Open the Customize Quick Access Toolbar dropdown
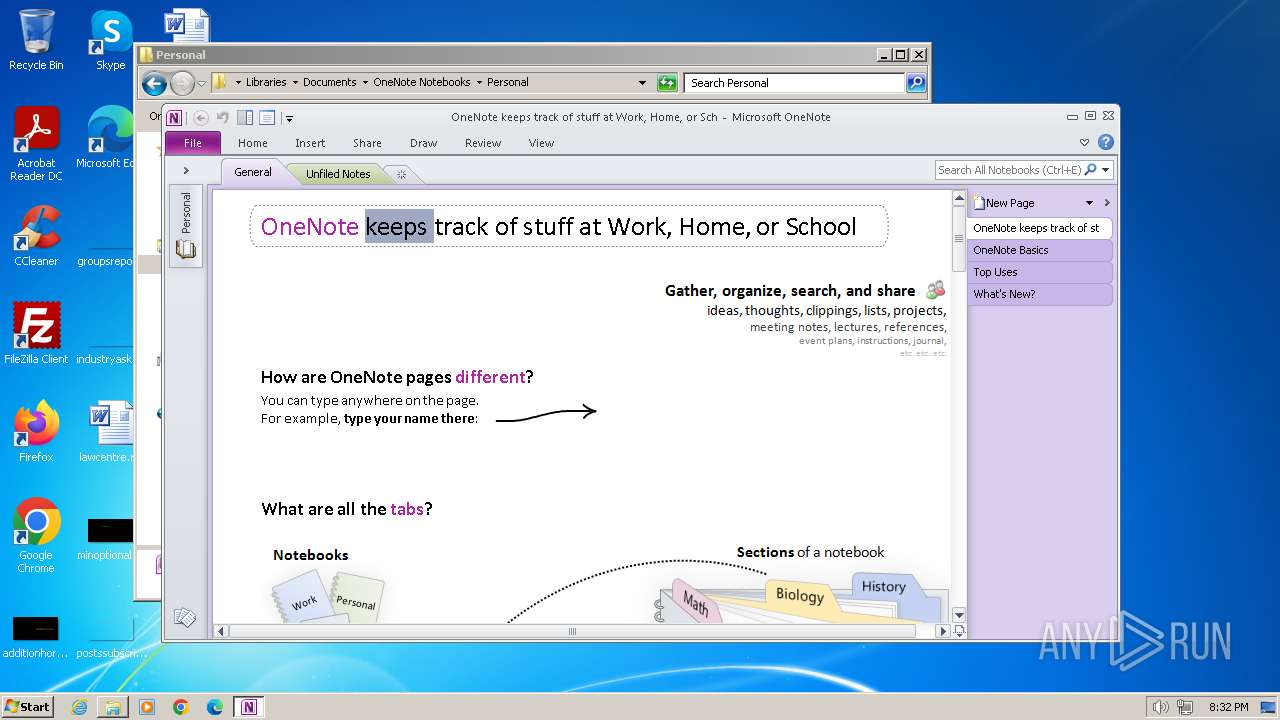Viewport: 1280px width, 720px height. pos(289,118)
